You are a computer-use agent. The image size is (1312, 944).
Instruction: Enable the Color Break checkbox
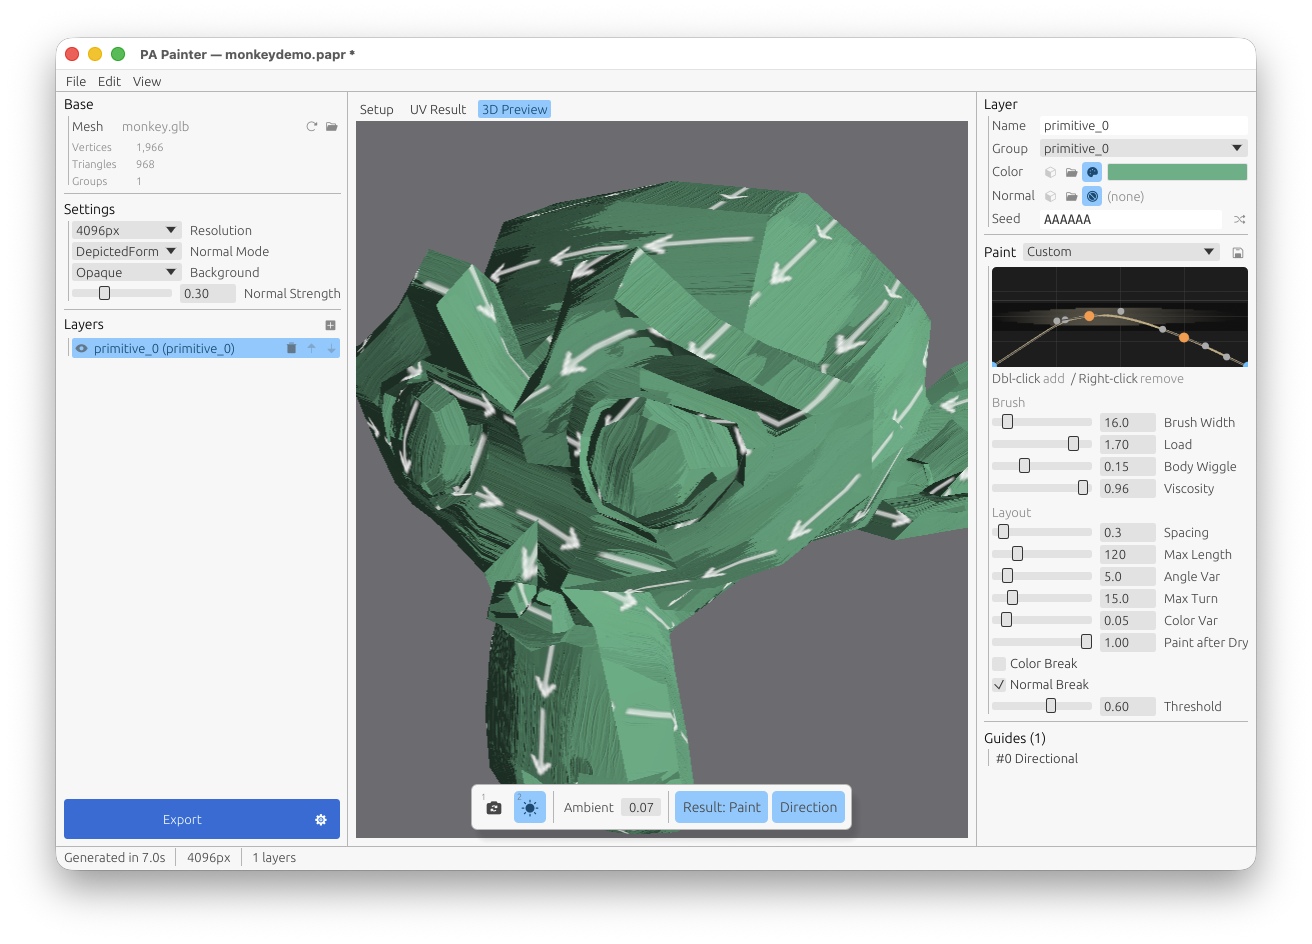999,664
